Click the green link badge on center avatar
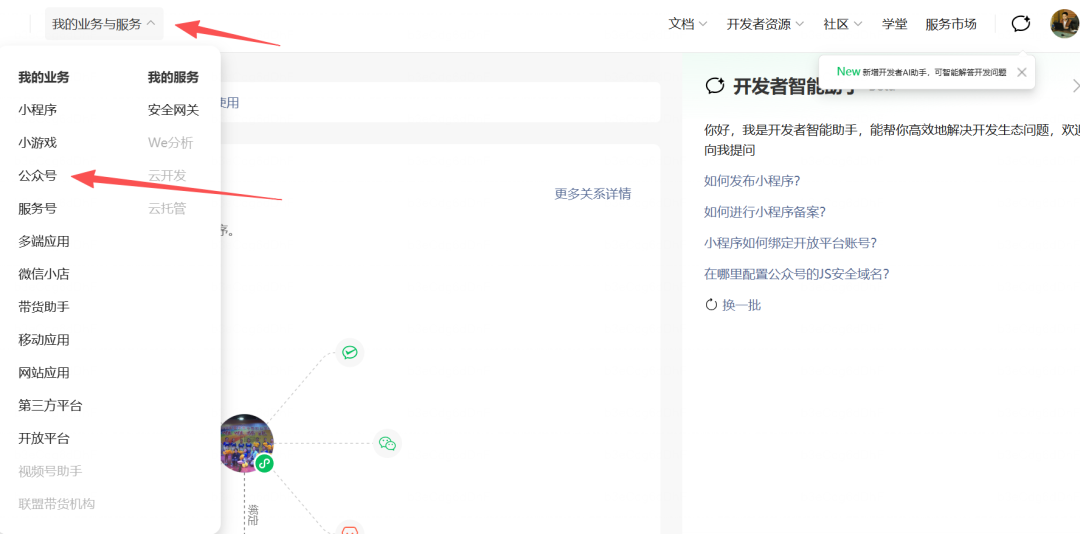The image size is (1080, 534). (264, 463)
